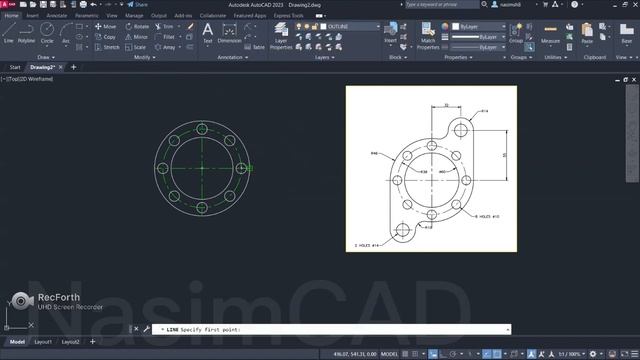This screenshot has height=360, width=640.
Task: Select the Text annotation tool
Action: (x=208, y=33)
